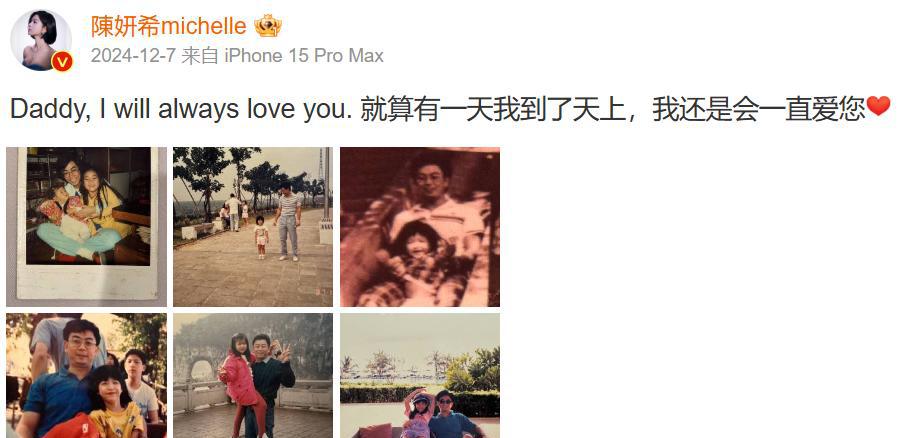Click the red heart emoji in post
Image resolution: width=912 pixels, height=438 pixels.
(x=878, y=106)
